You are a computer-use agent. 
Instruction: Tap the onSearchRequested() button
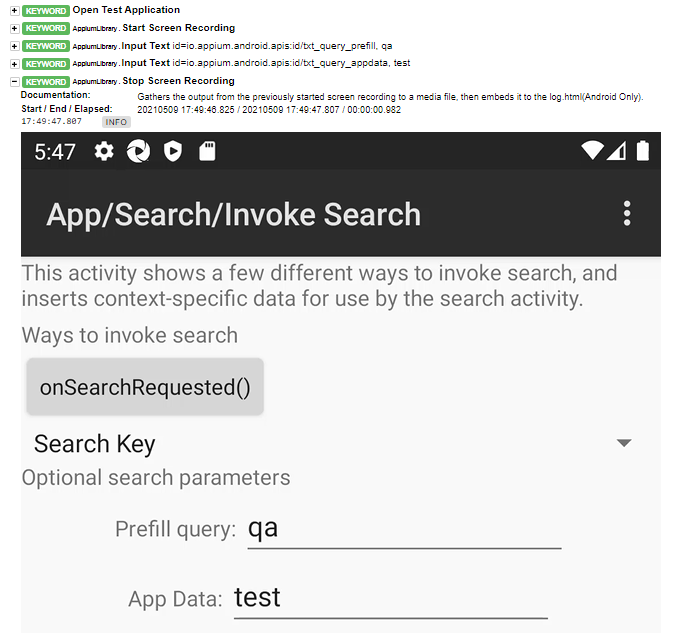click(x=145, y=387)
